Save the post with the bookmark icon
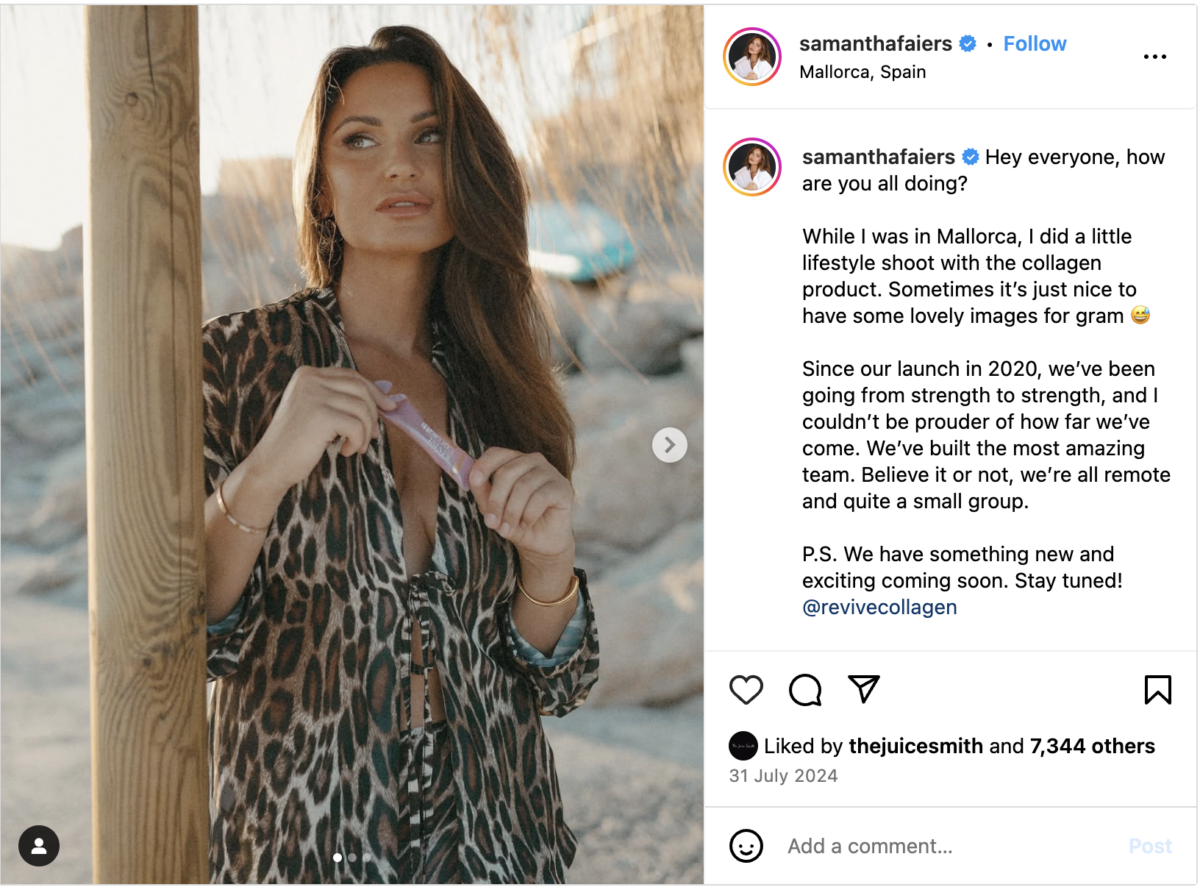 [1157, 690]
